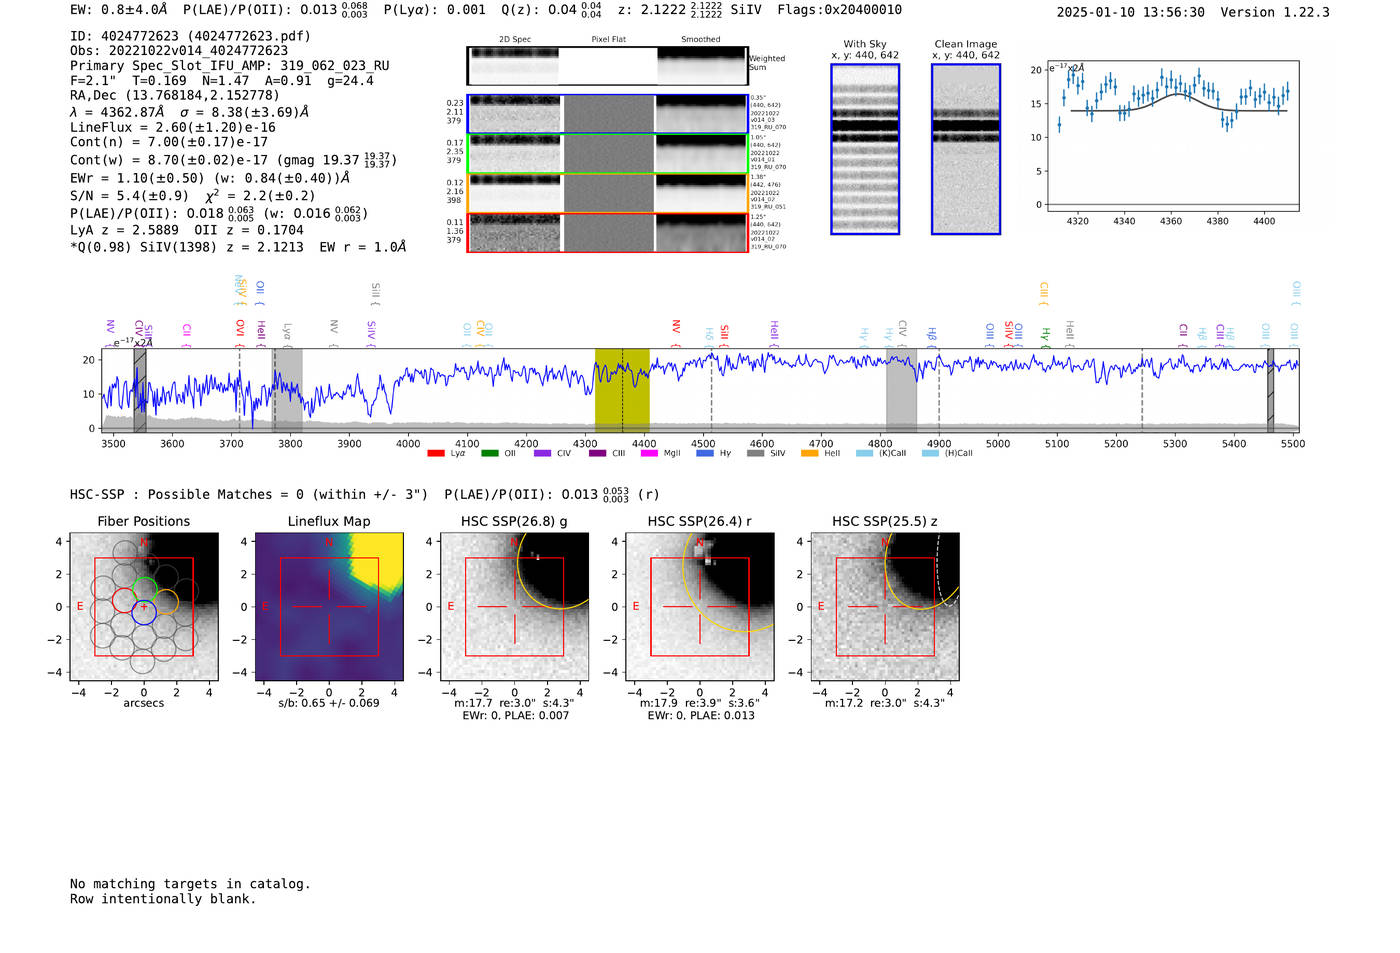
Task: Click the gray band near 4840 Å
Action: click(901, 390)
